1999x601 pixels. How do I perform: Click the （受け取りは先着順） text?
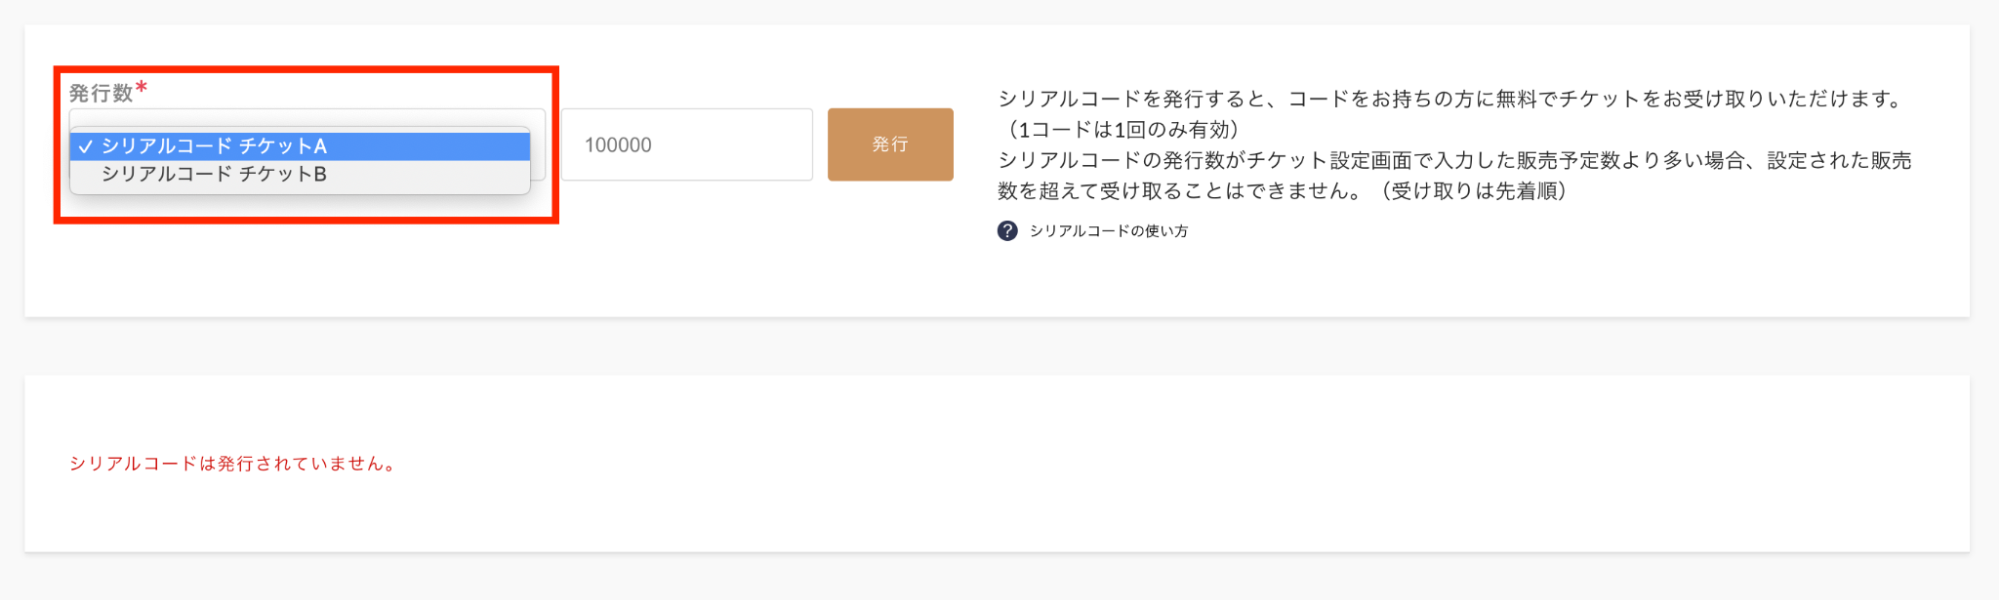(1472, 191)
